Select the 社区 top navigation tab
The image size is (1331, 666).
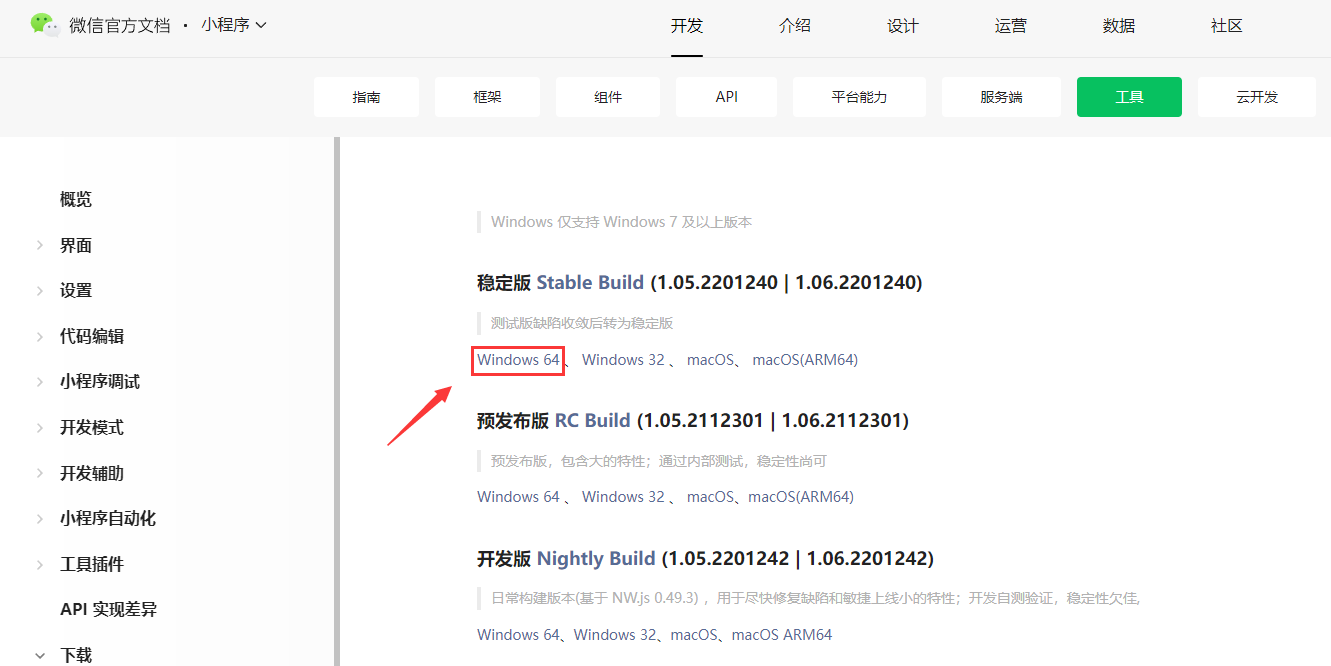[1227, 26]
